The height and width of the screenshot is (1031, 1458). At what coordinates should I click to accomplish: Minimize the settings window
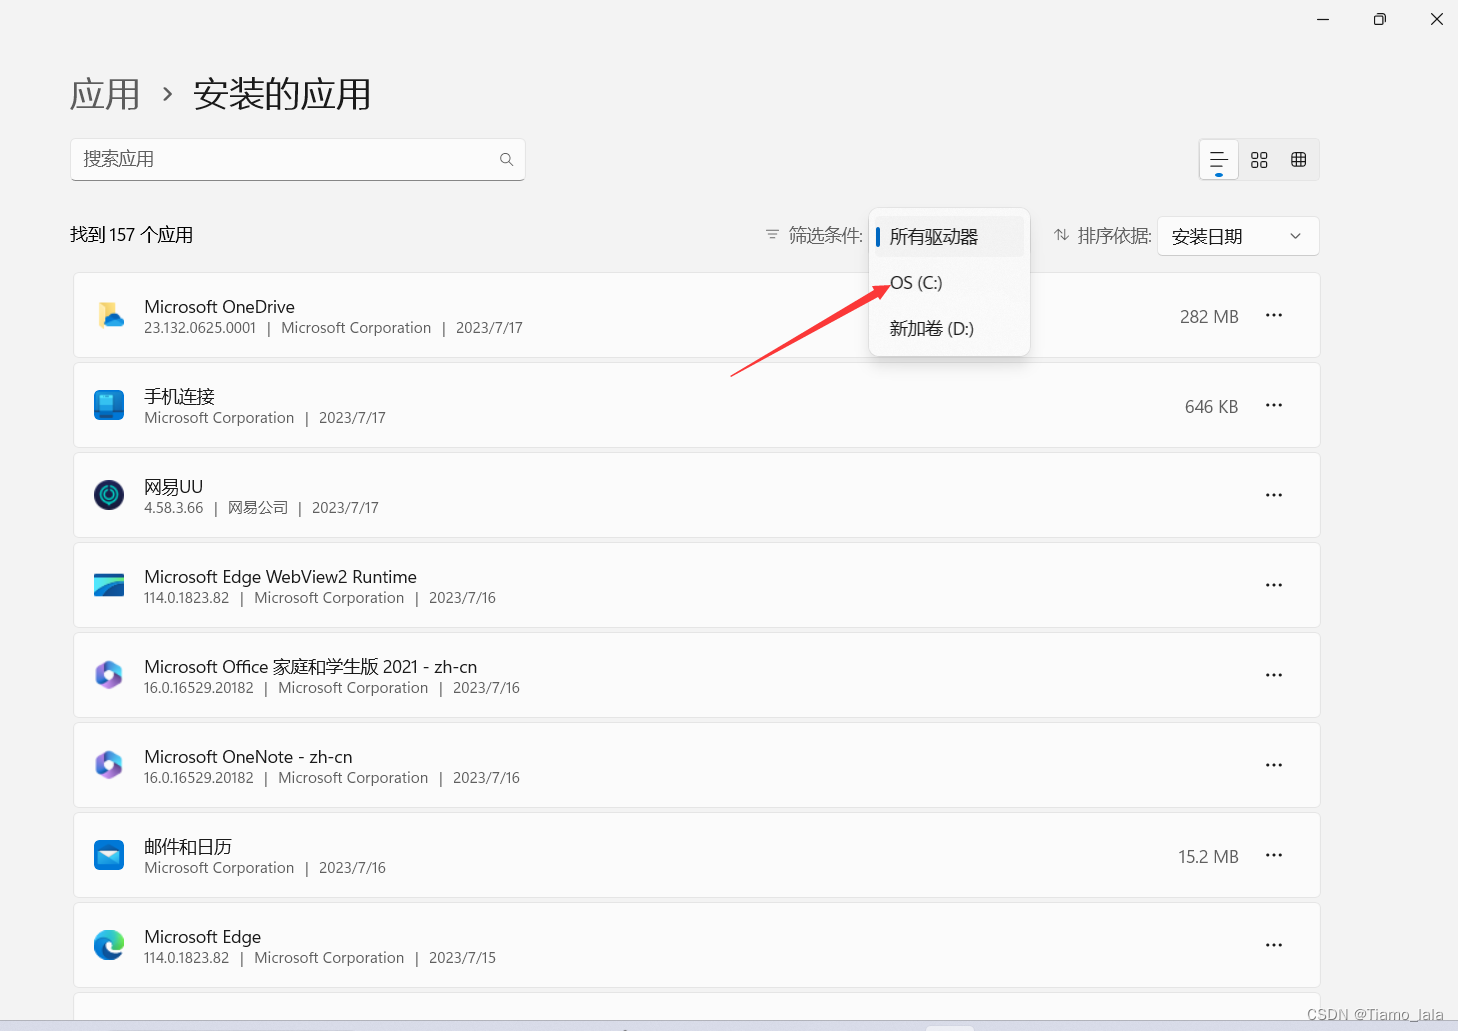pyautogui.click(x=1323, y=19)
